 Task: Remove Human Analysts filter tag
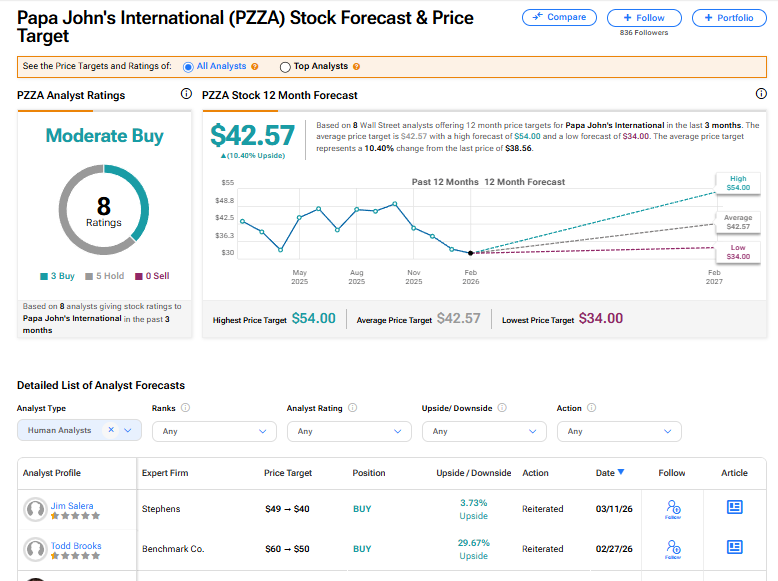click(x=111, y=430)
